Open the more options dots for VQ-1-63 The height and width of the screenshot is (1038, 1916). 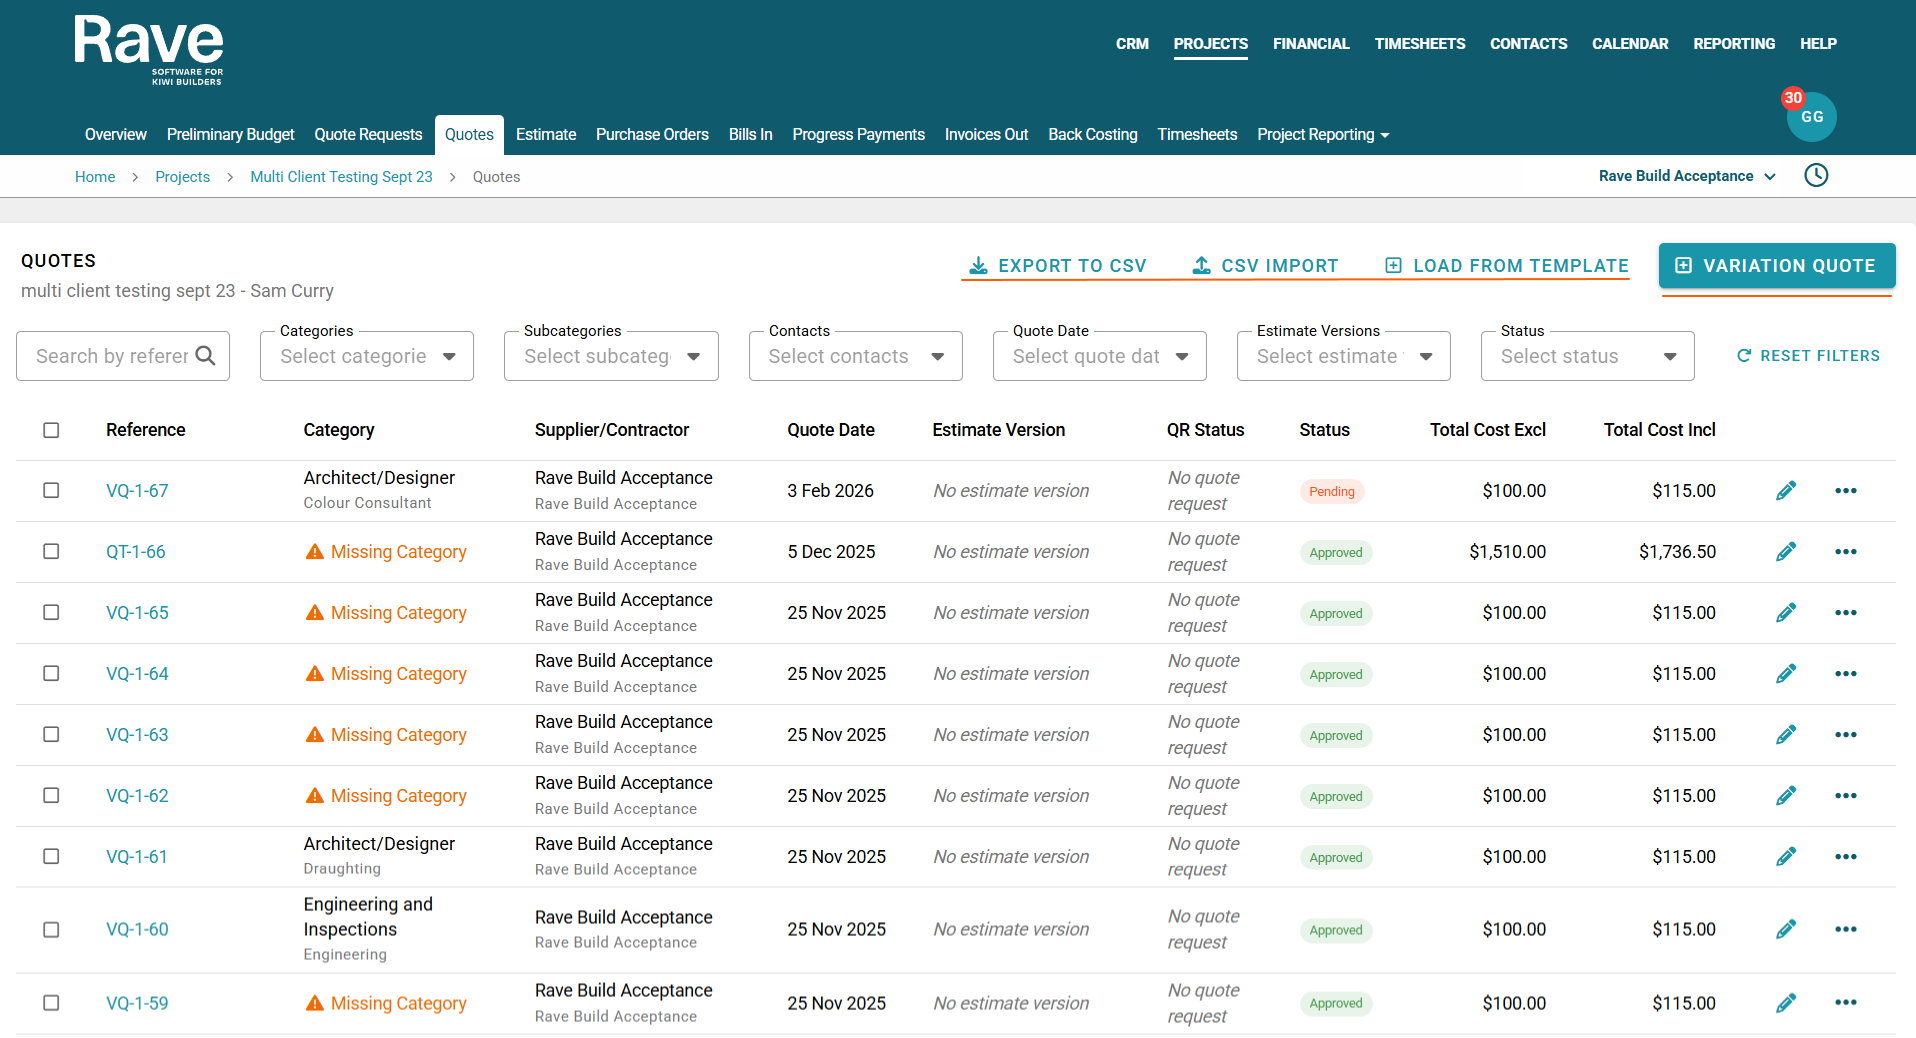1845,735
